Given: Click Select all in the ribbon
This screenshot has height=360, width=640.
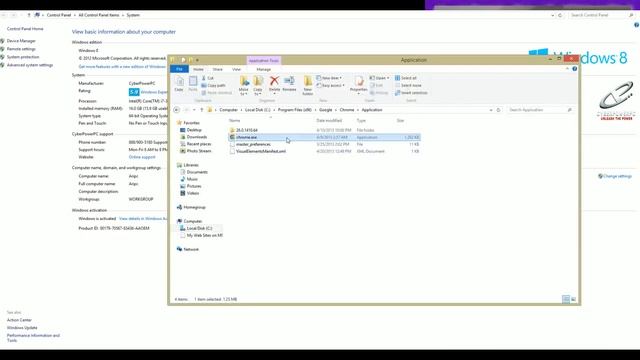Looking at the screenshot, I should 406,78.
